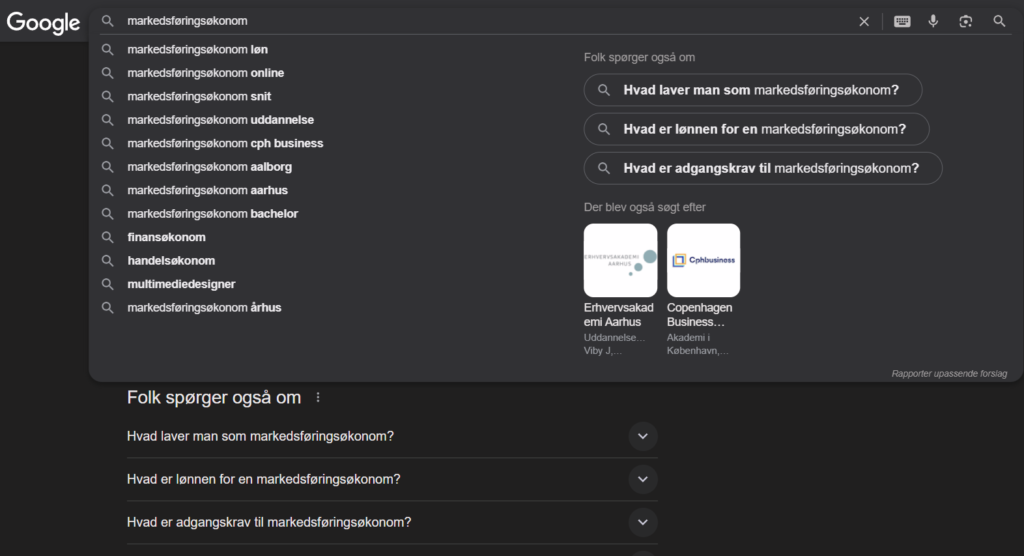Click the Google logo
Viewport: 1024px width, 556px height.
(x=43, y=22)
